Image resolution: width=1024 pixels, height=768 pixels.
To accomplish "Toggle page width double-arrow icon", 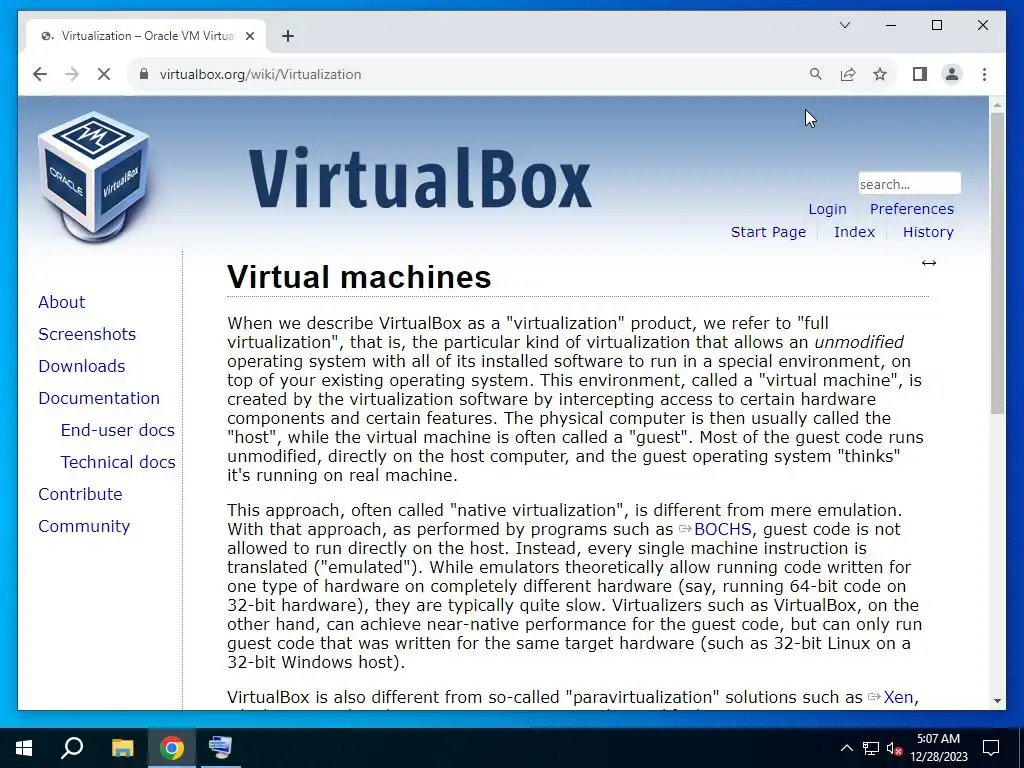I will pyautogui.click(x=929, y=263).
